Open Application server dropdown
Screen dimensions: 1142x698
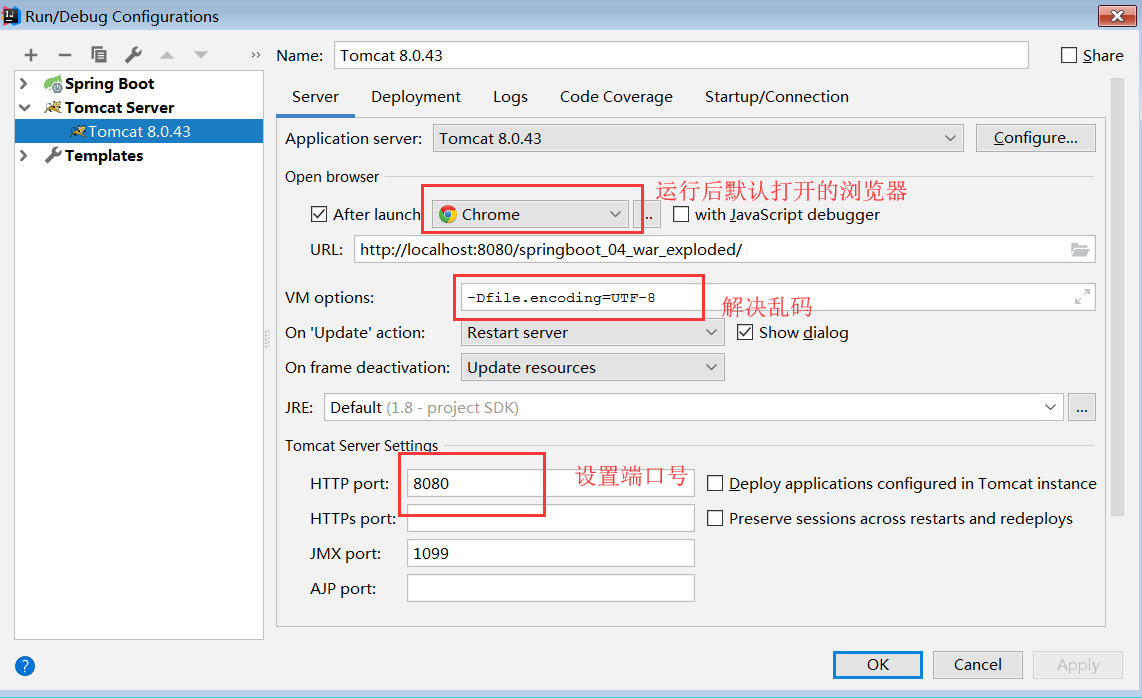pos(698,138)
